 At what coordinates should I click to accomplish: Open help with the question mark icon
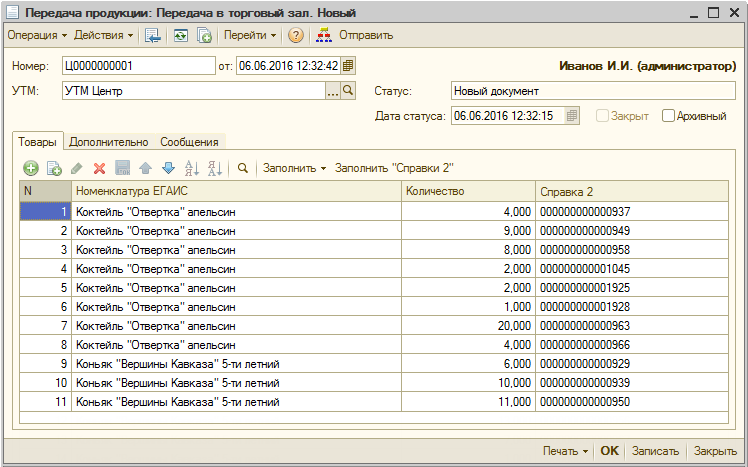click(296, 35)
